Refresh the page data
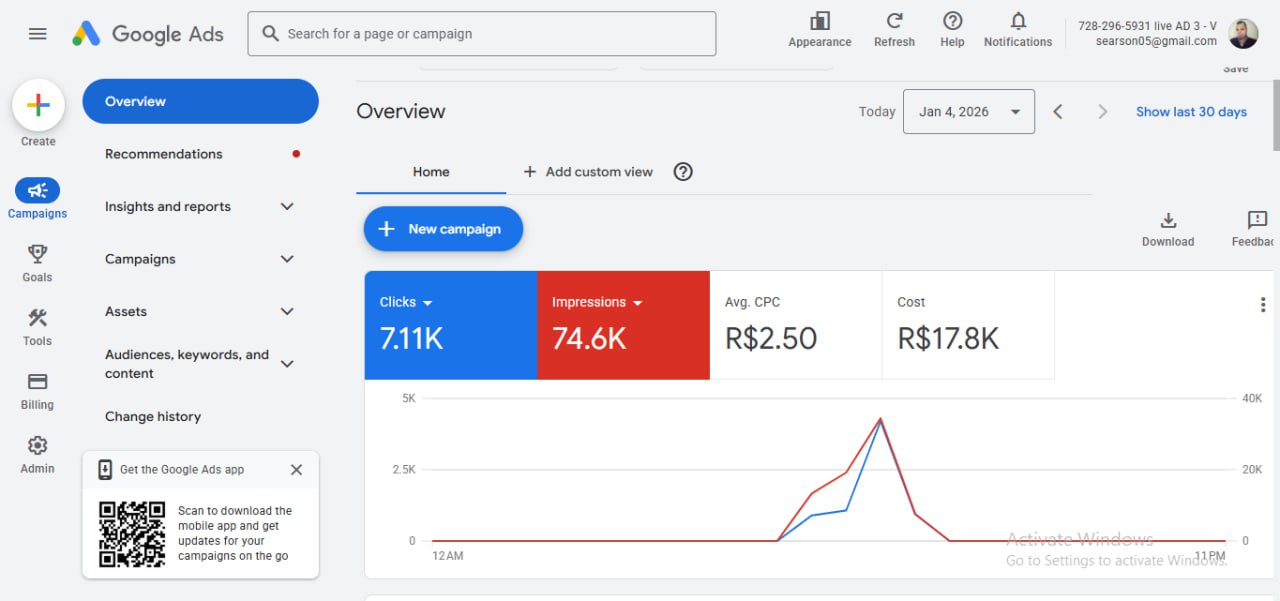Screen dimensions: 1280x601 [894, 21]
